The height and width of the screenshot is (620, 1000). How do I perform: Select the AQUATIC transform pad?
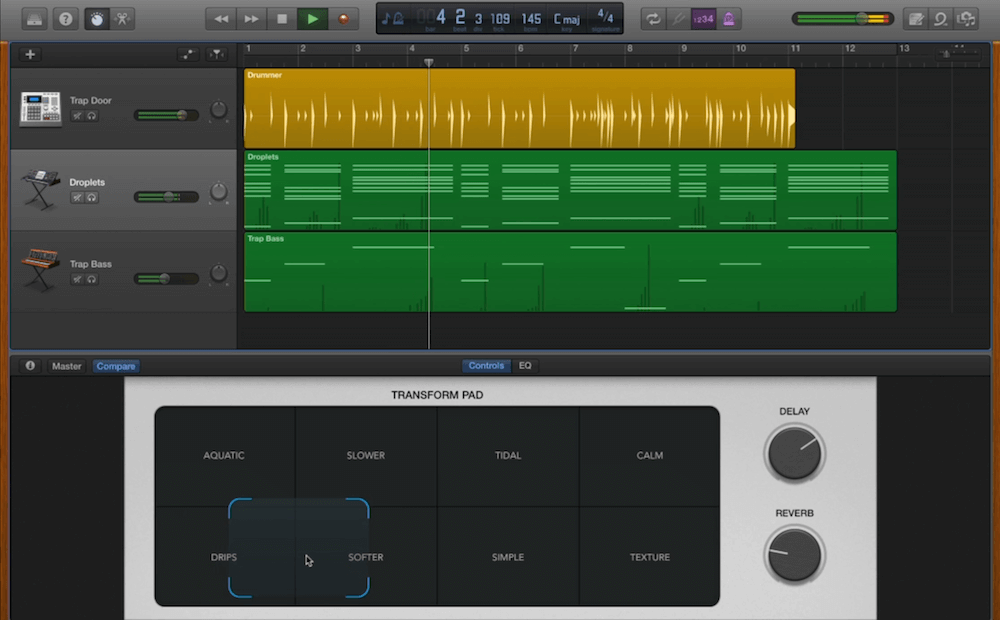point(224,455)
